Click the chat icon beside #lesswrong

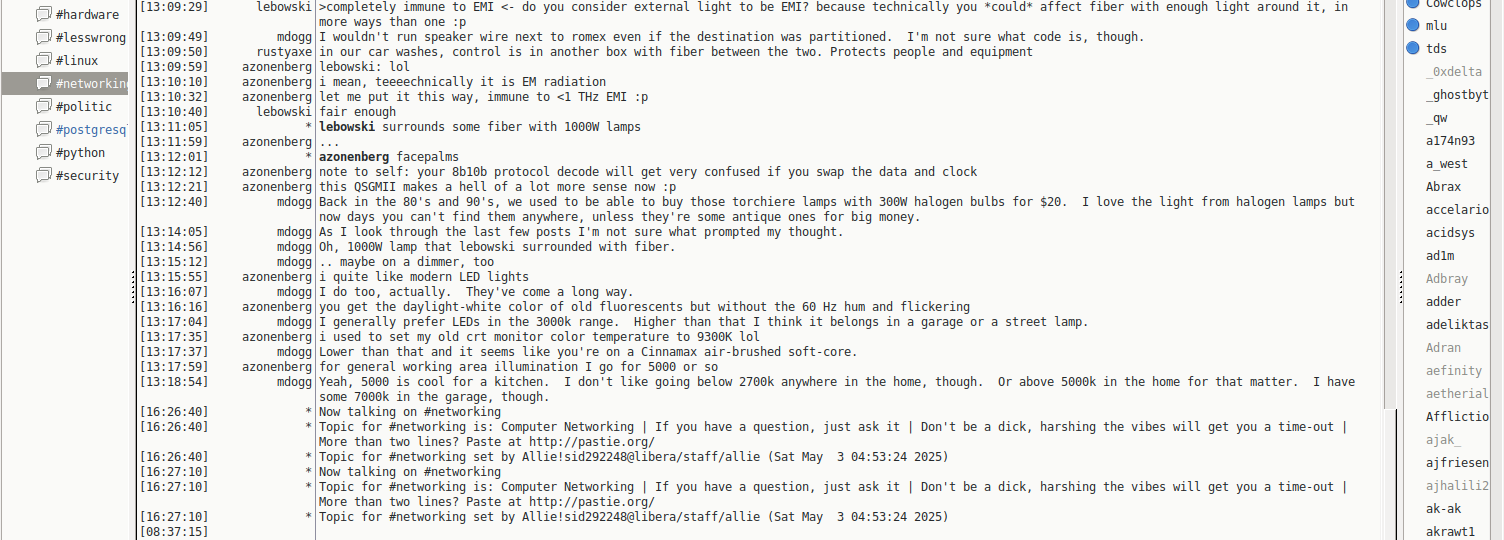[43, 37]
